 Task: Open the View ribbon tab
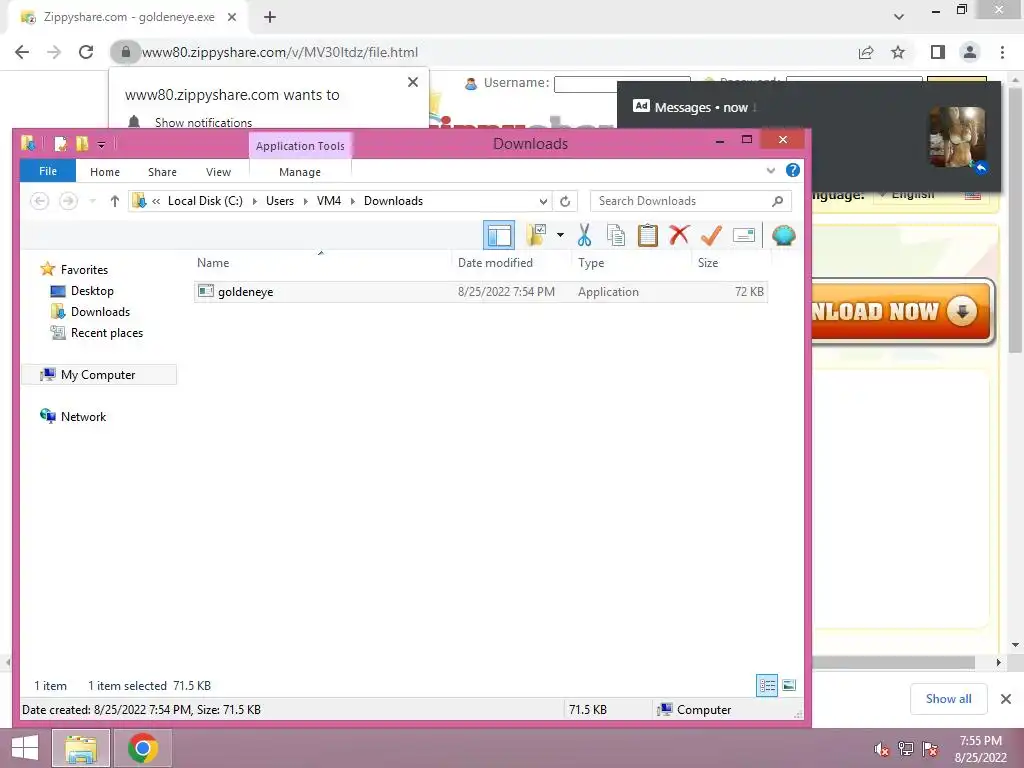218,172
